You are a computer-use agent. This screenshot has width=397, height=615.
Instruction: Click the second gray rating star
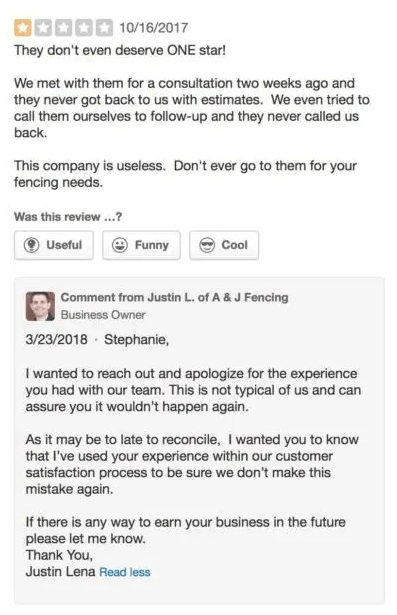(x=43, y=28)
